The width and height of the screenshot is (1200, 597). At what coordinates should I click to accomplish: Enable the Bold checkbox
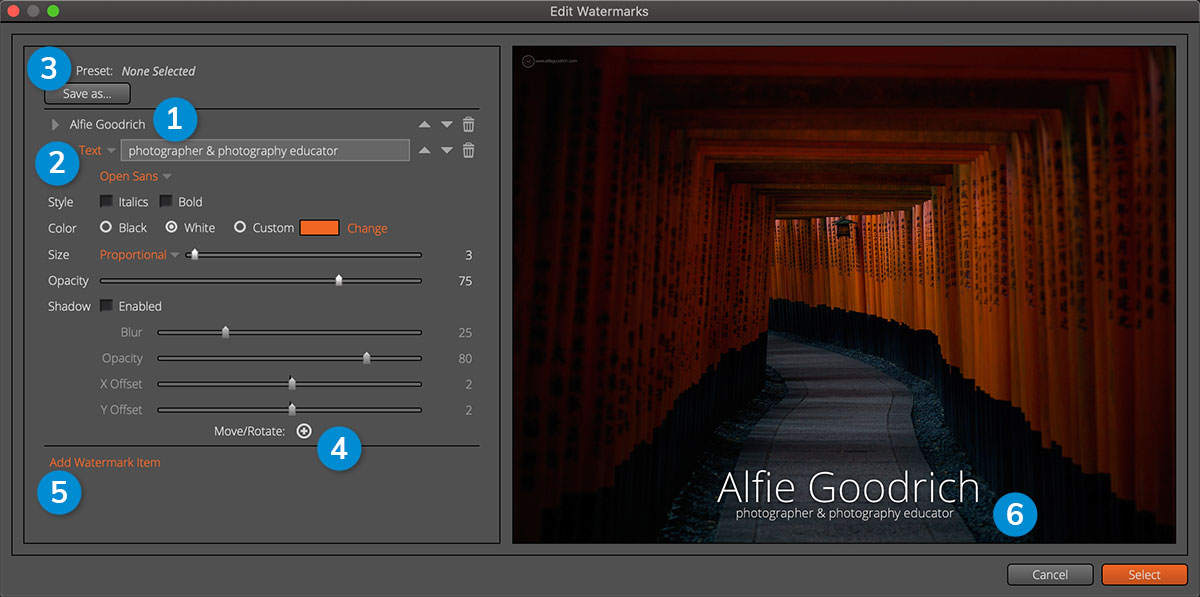(x=166, y=202)
